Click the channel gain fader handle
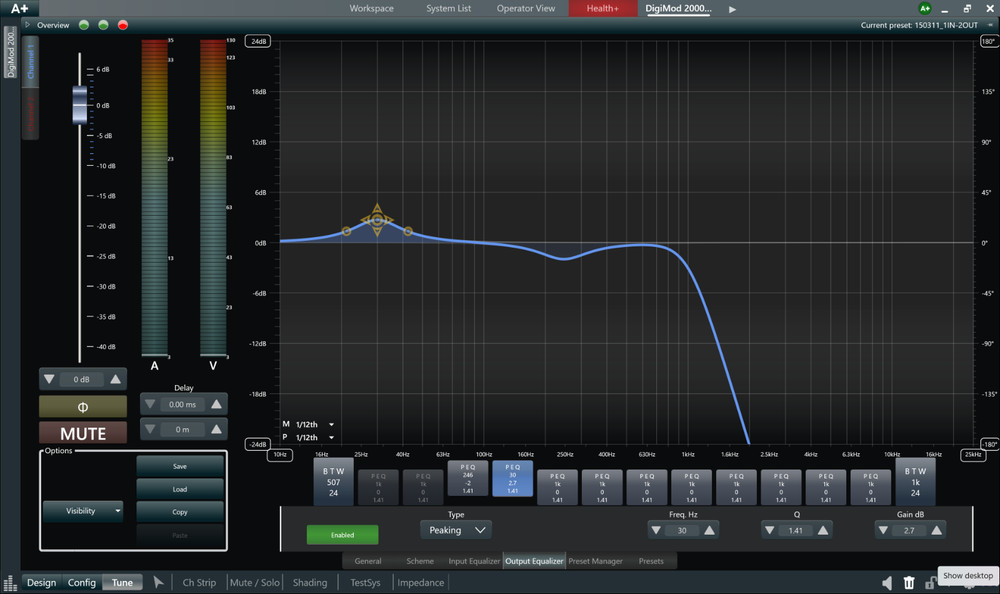The image size is (1000, 594). click(80, 105)
